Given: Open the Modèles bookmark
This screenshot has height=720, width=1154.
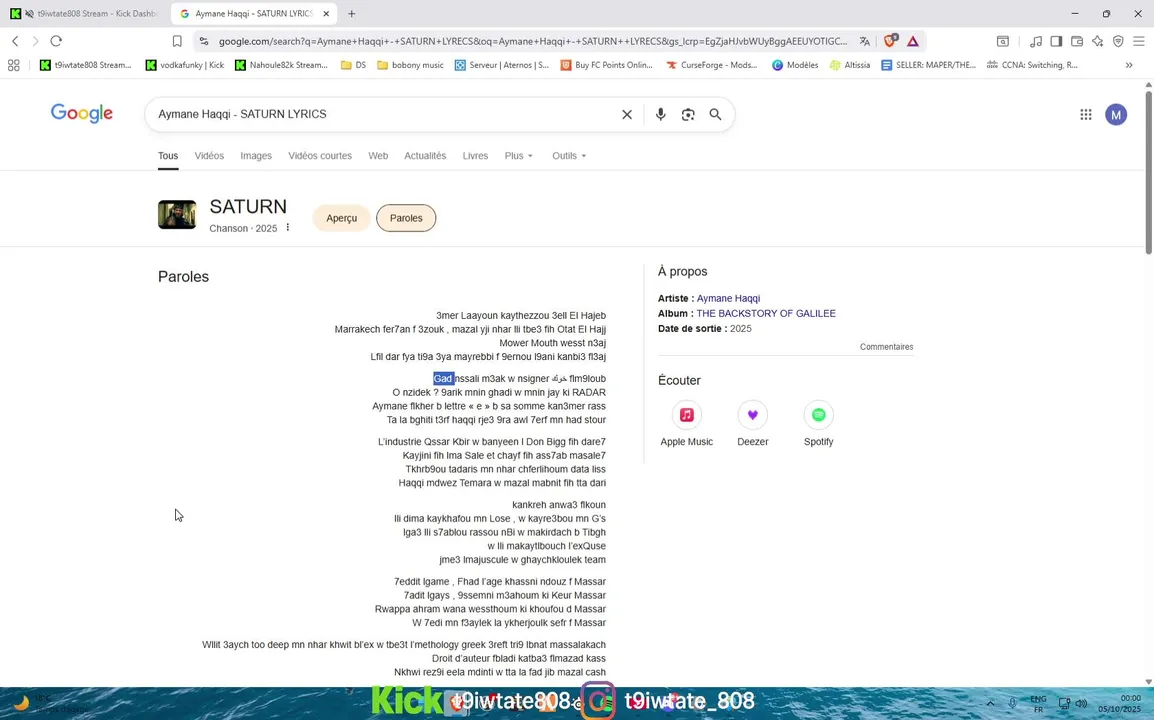Looking at the screenshot, I should [x=795, y=65].
